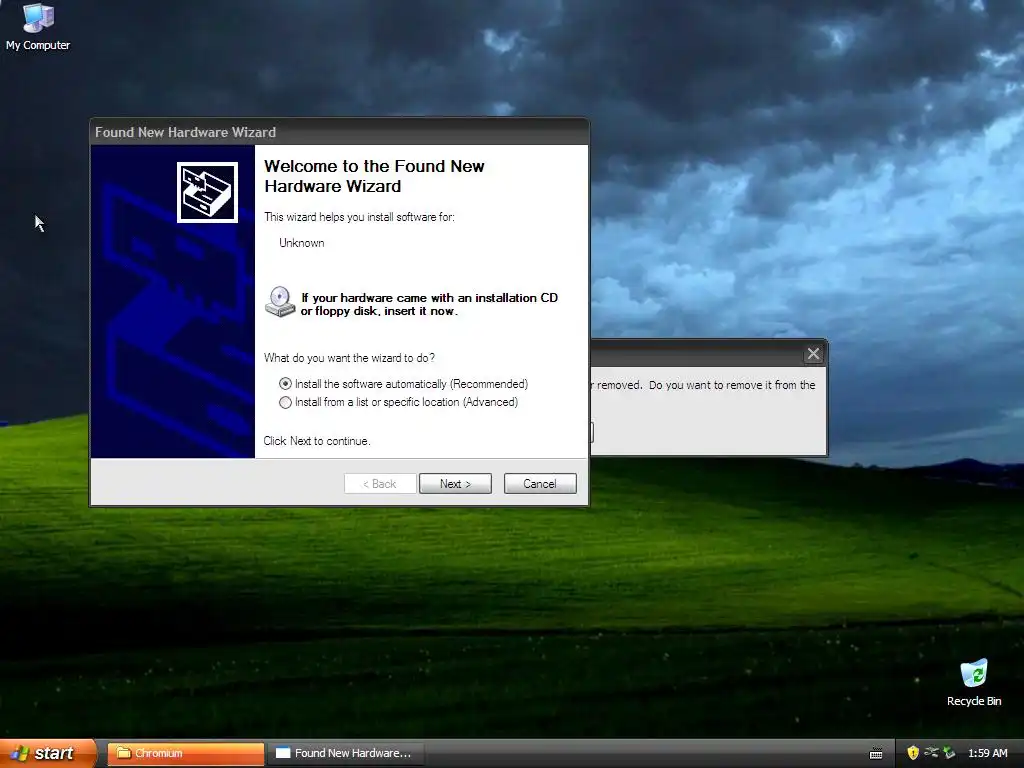Open the My Computer desktop icon
The image size is (1024, 768).
(38, 26)
